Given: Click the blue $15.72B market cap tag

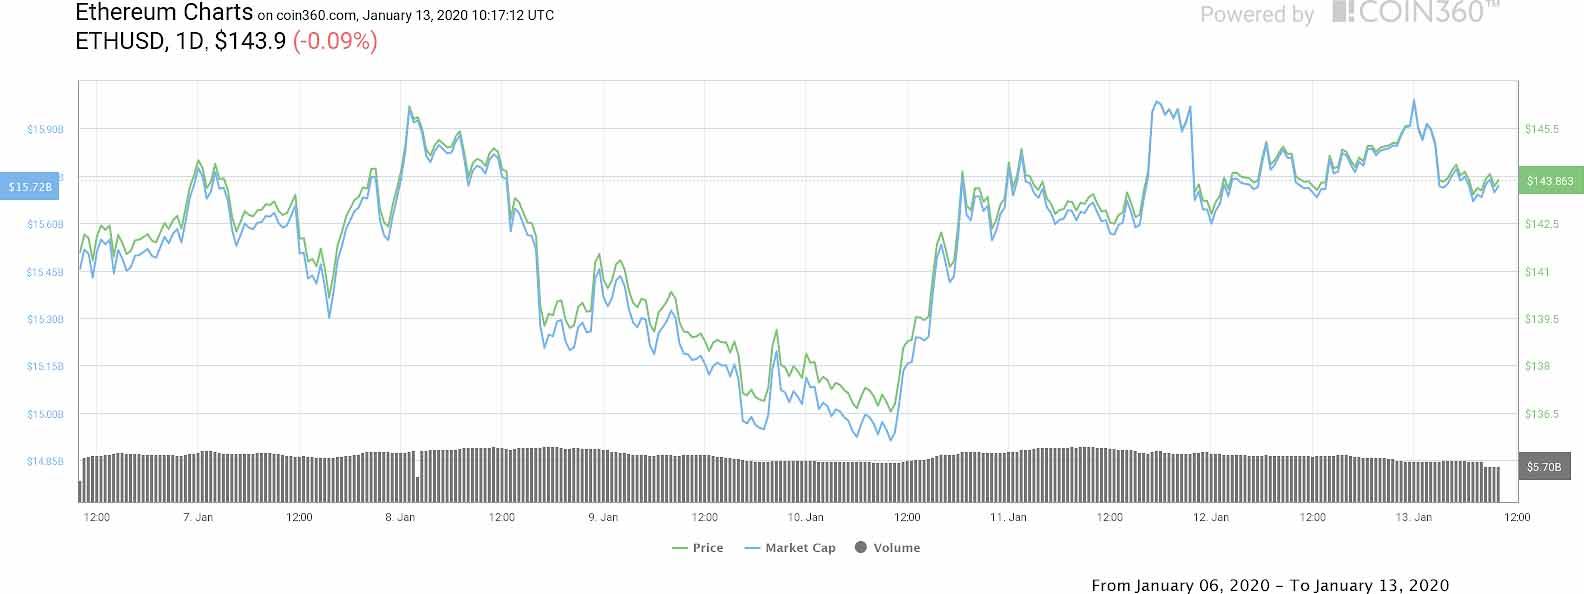Looking at the screenshot, I should point(31,187).
